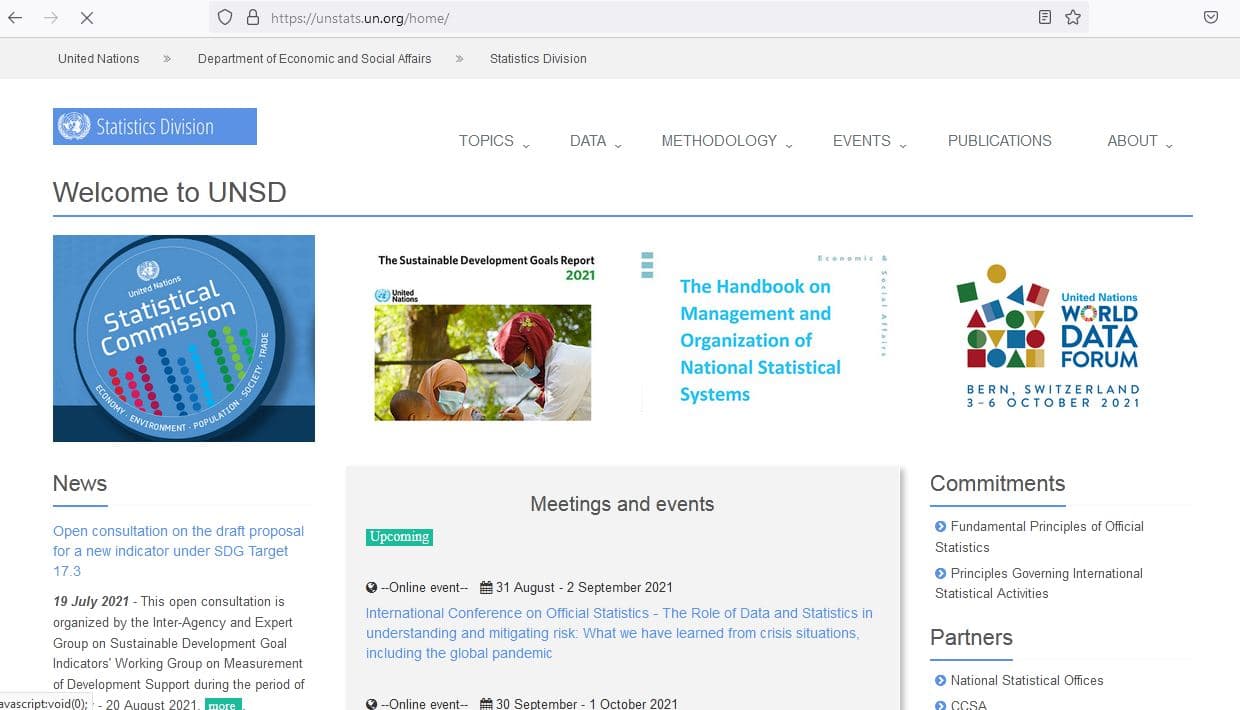Click the bullet icon beside CCSA
The width and height of the screenshot is (1240, 710).
pyautogui.click(x=940, y=705)
